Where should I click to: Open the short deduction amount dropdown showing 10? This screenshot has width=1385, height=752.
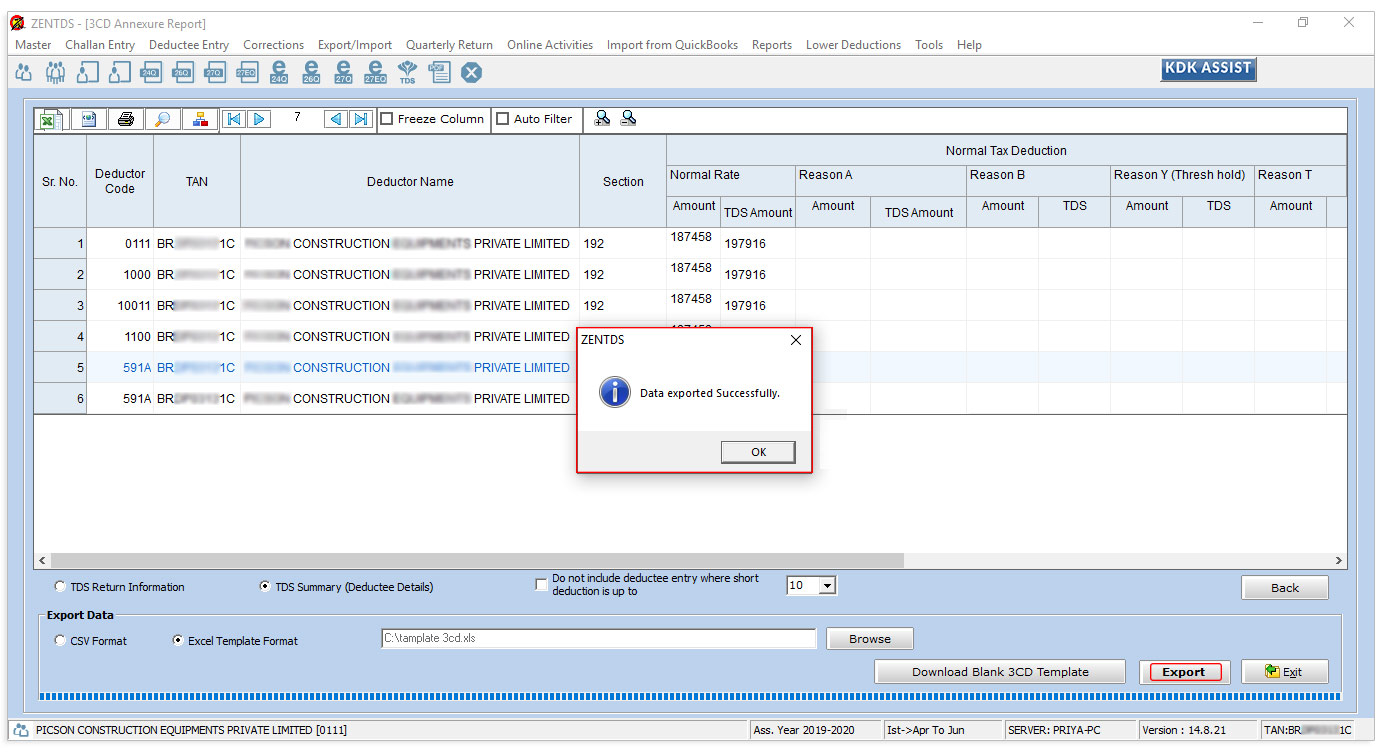click(811, 586)
